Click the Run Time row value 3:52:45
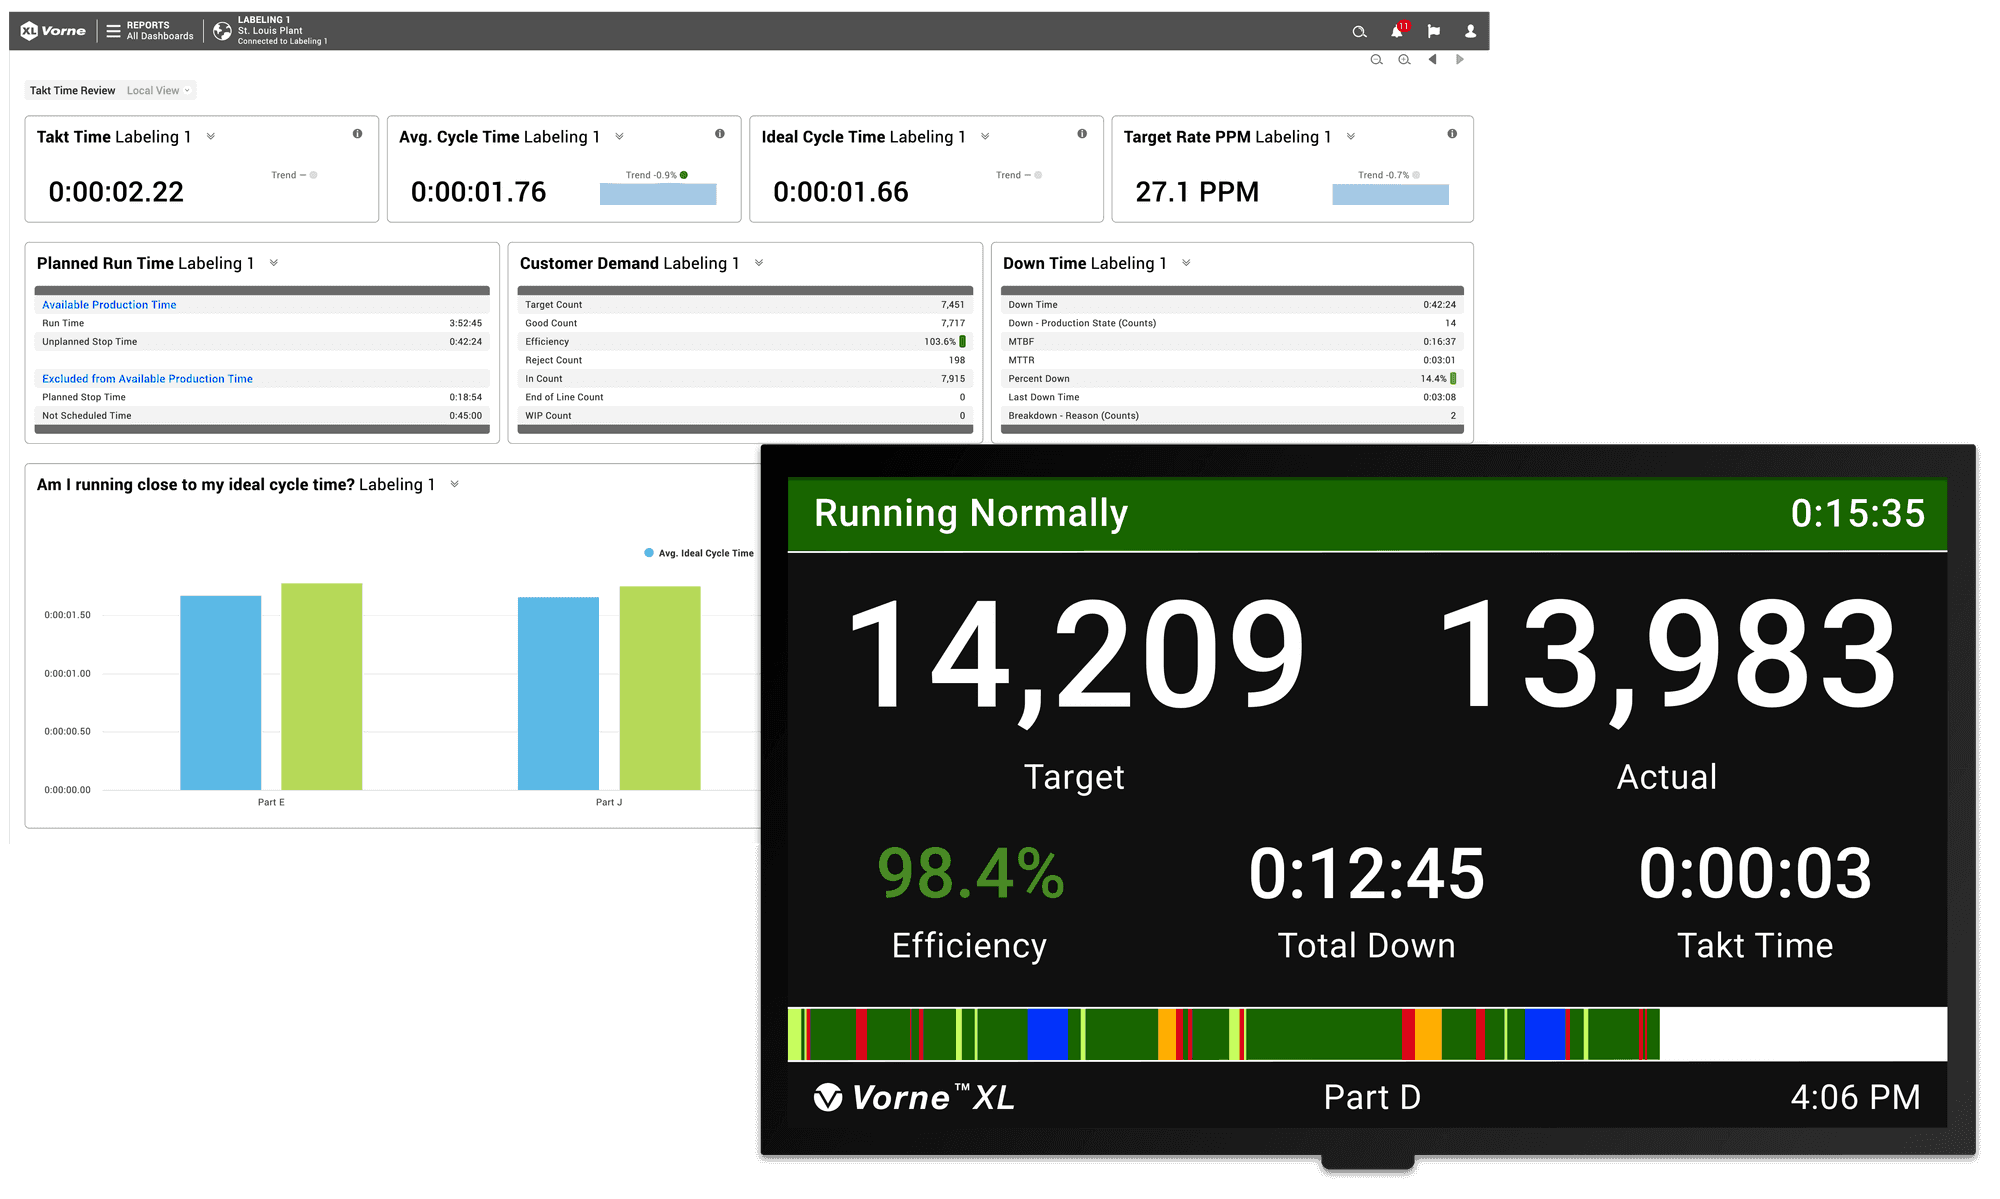The height and width of the screenshot is (1199, 2000). 465,324
